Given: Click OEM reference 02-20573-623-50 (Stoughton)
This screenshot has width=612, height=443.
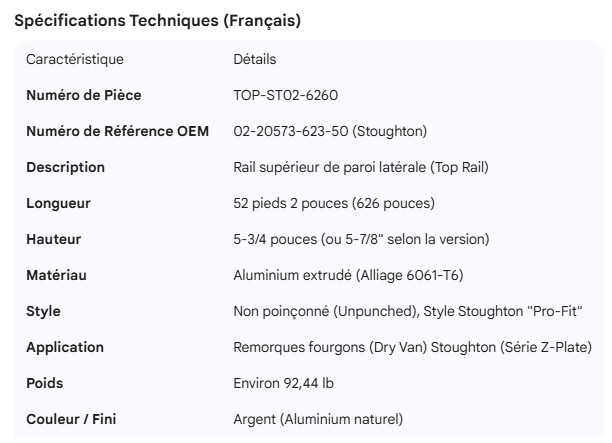Looking at the screenshot, I should point(330,132).
